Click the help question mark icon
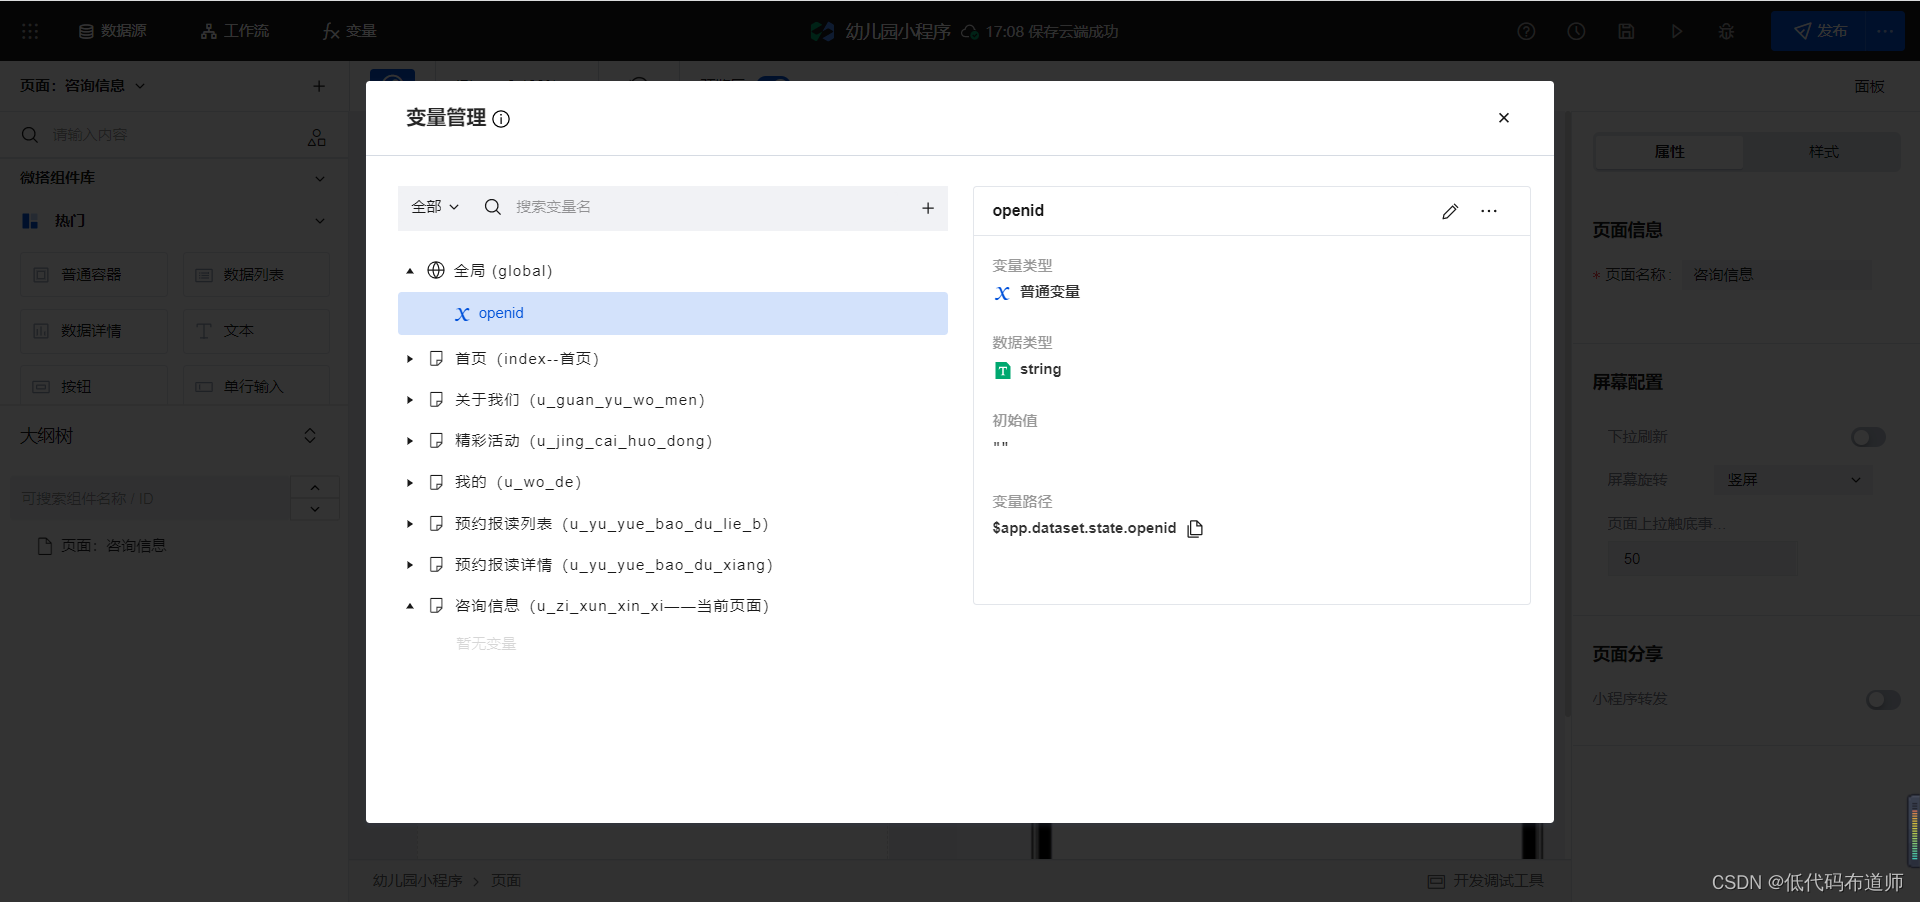The height and width of the screenshot is (902, 1920). (x=1526, y=31)
